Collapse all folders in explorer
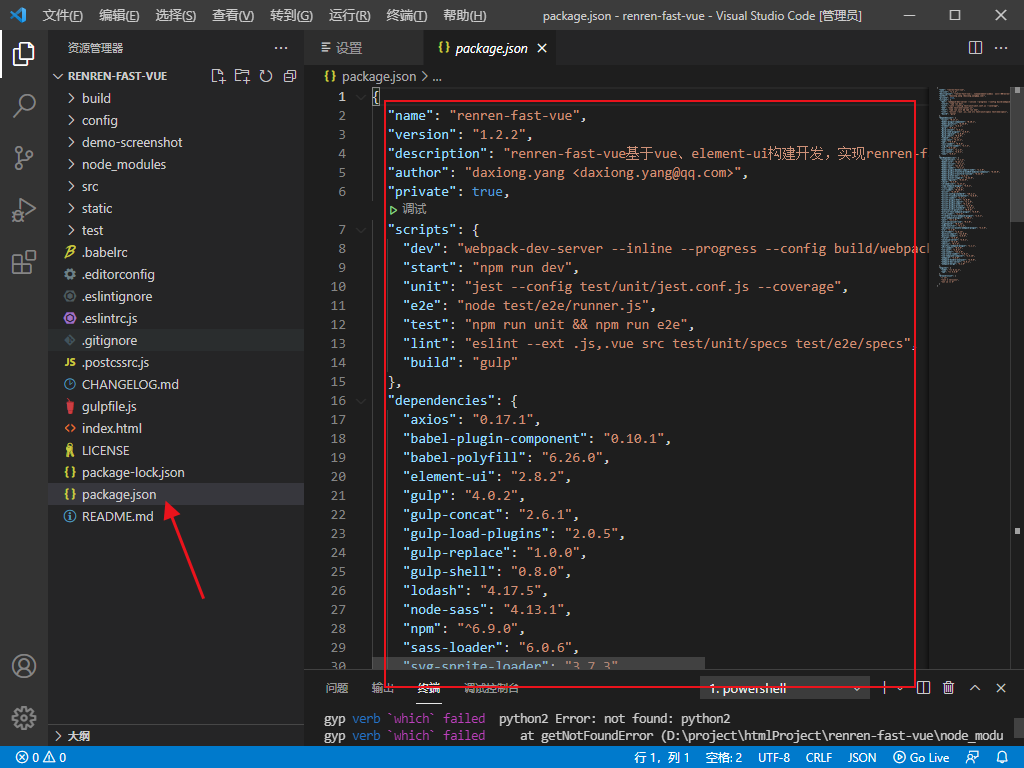 (290, 76)
